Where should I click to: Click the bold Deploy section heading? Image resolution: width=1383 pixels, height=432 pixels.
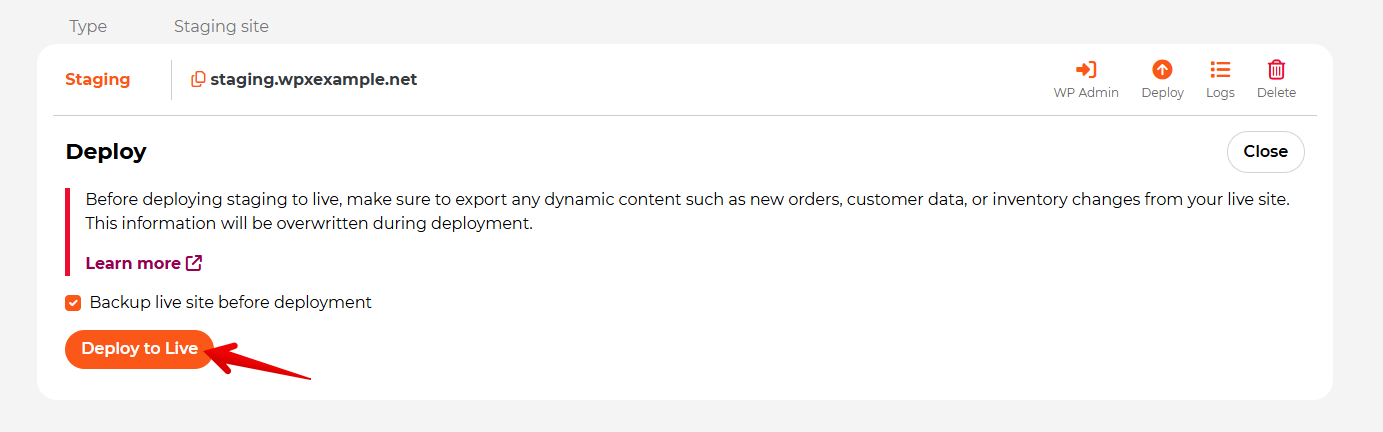tap(106, 152)
